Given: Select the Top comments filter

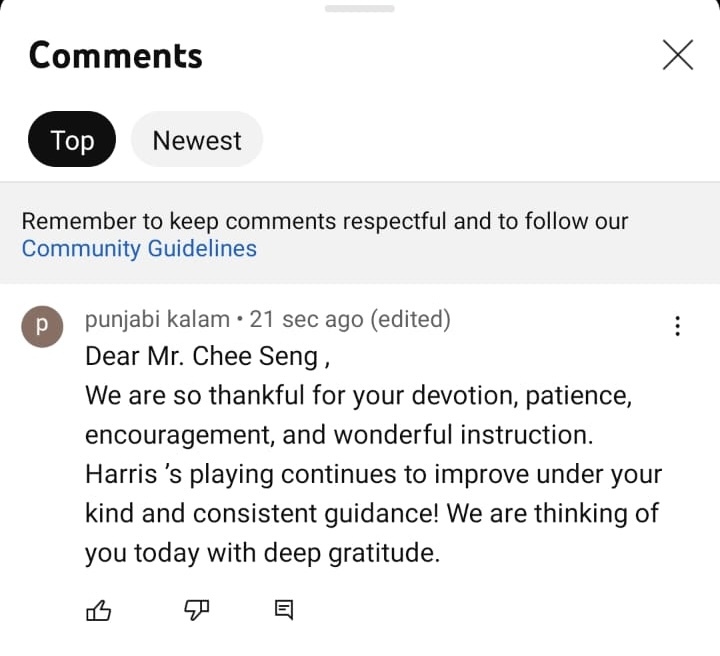Looking at the screenshot, I should (72, 140).
